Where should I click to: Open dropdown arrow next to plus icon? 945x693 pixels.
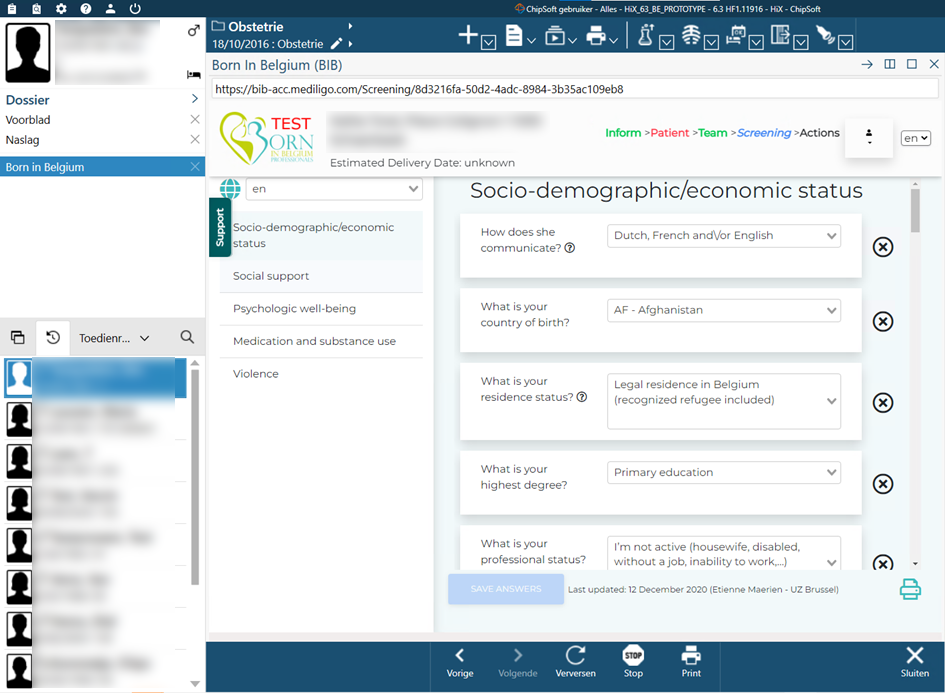489,42
